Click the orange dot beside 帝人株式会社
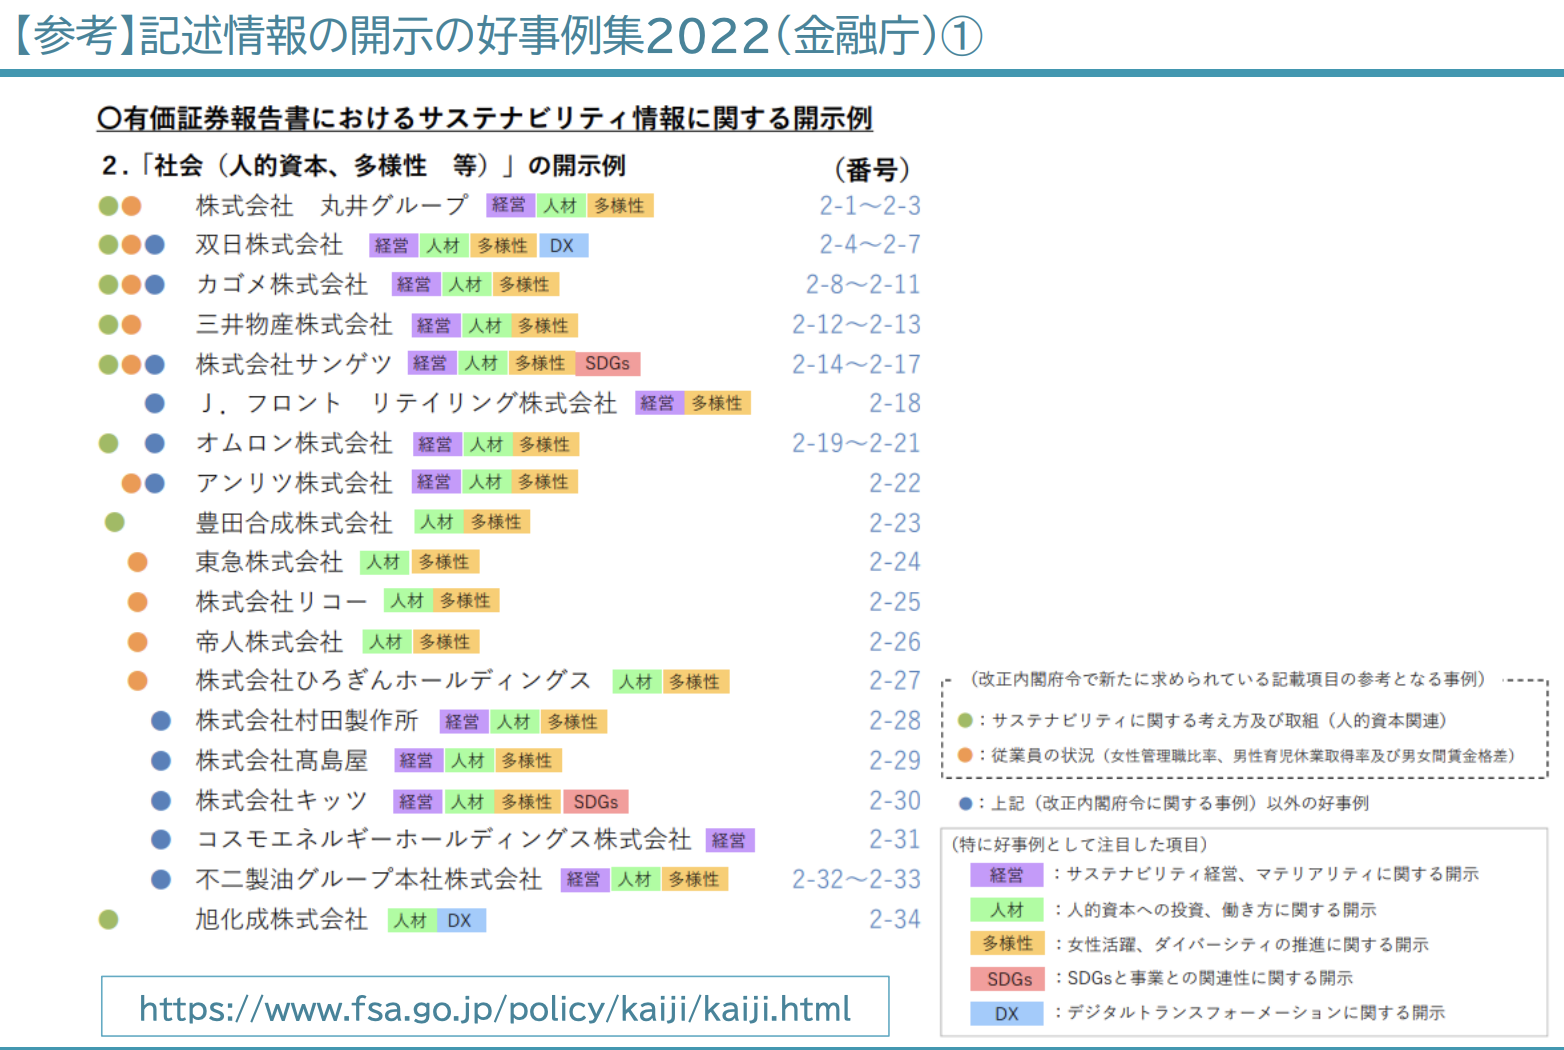 (x=138, y=642)
